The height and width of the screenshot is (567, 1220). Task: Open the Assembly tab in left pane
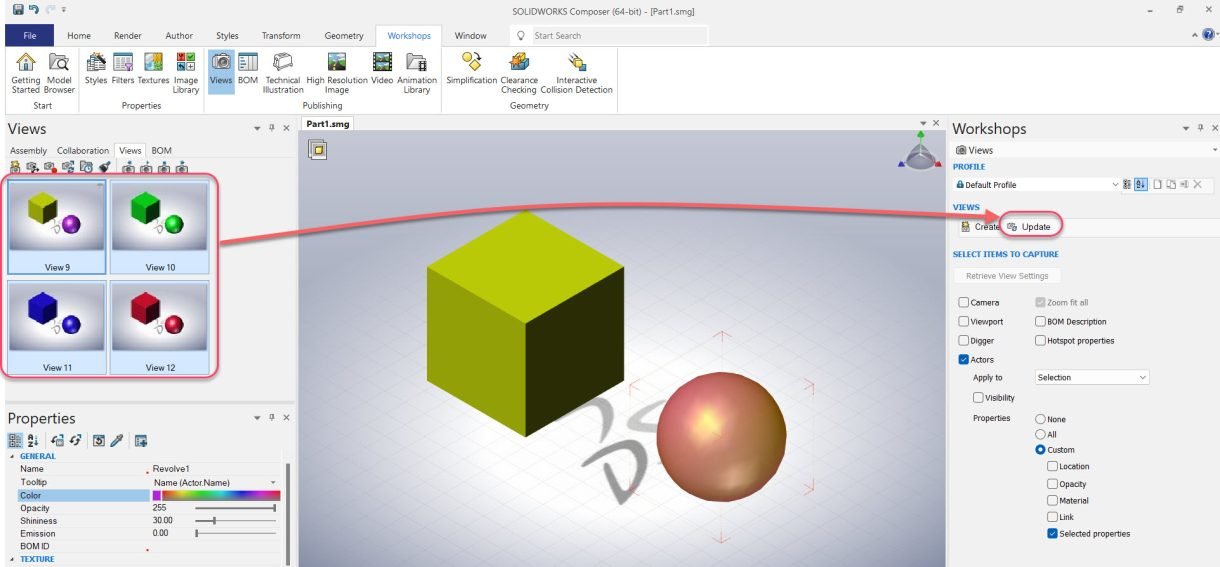click(28, 151)
